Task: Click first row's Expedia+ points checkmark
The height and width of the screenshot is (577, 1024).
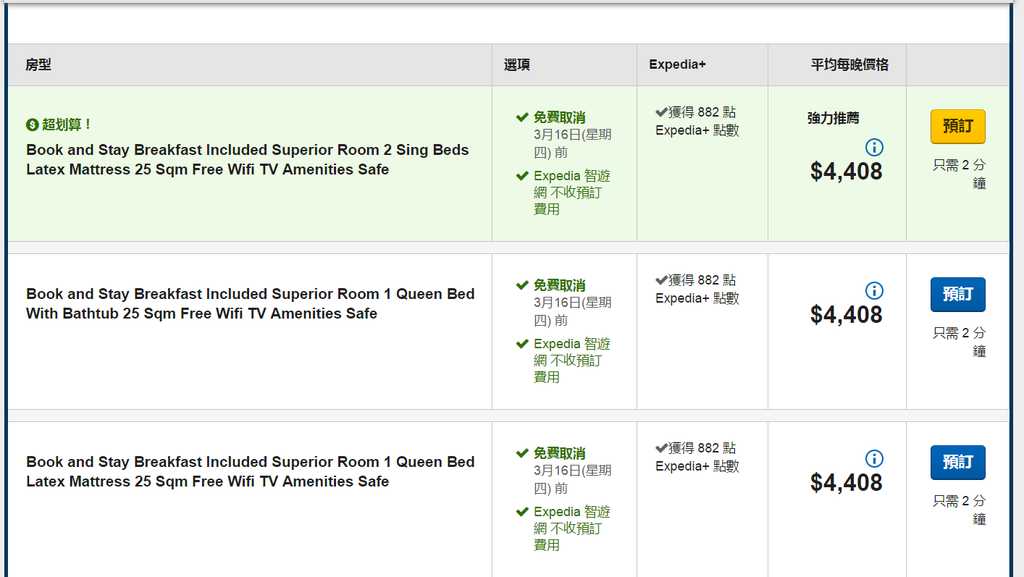Action: tap(661, 112)
